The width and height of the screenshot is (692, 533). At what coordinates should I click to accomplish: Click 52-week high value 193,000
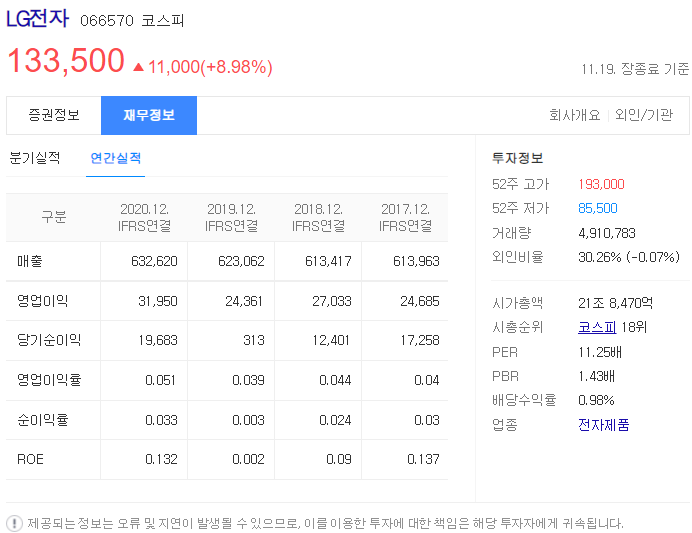(601, 184)
